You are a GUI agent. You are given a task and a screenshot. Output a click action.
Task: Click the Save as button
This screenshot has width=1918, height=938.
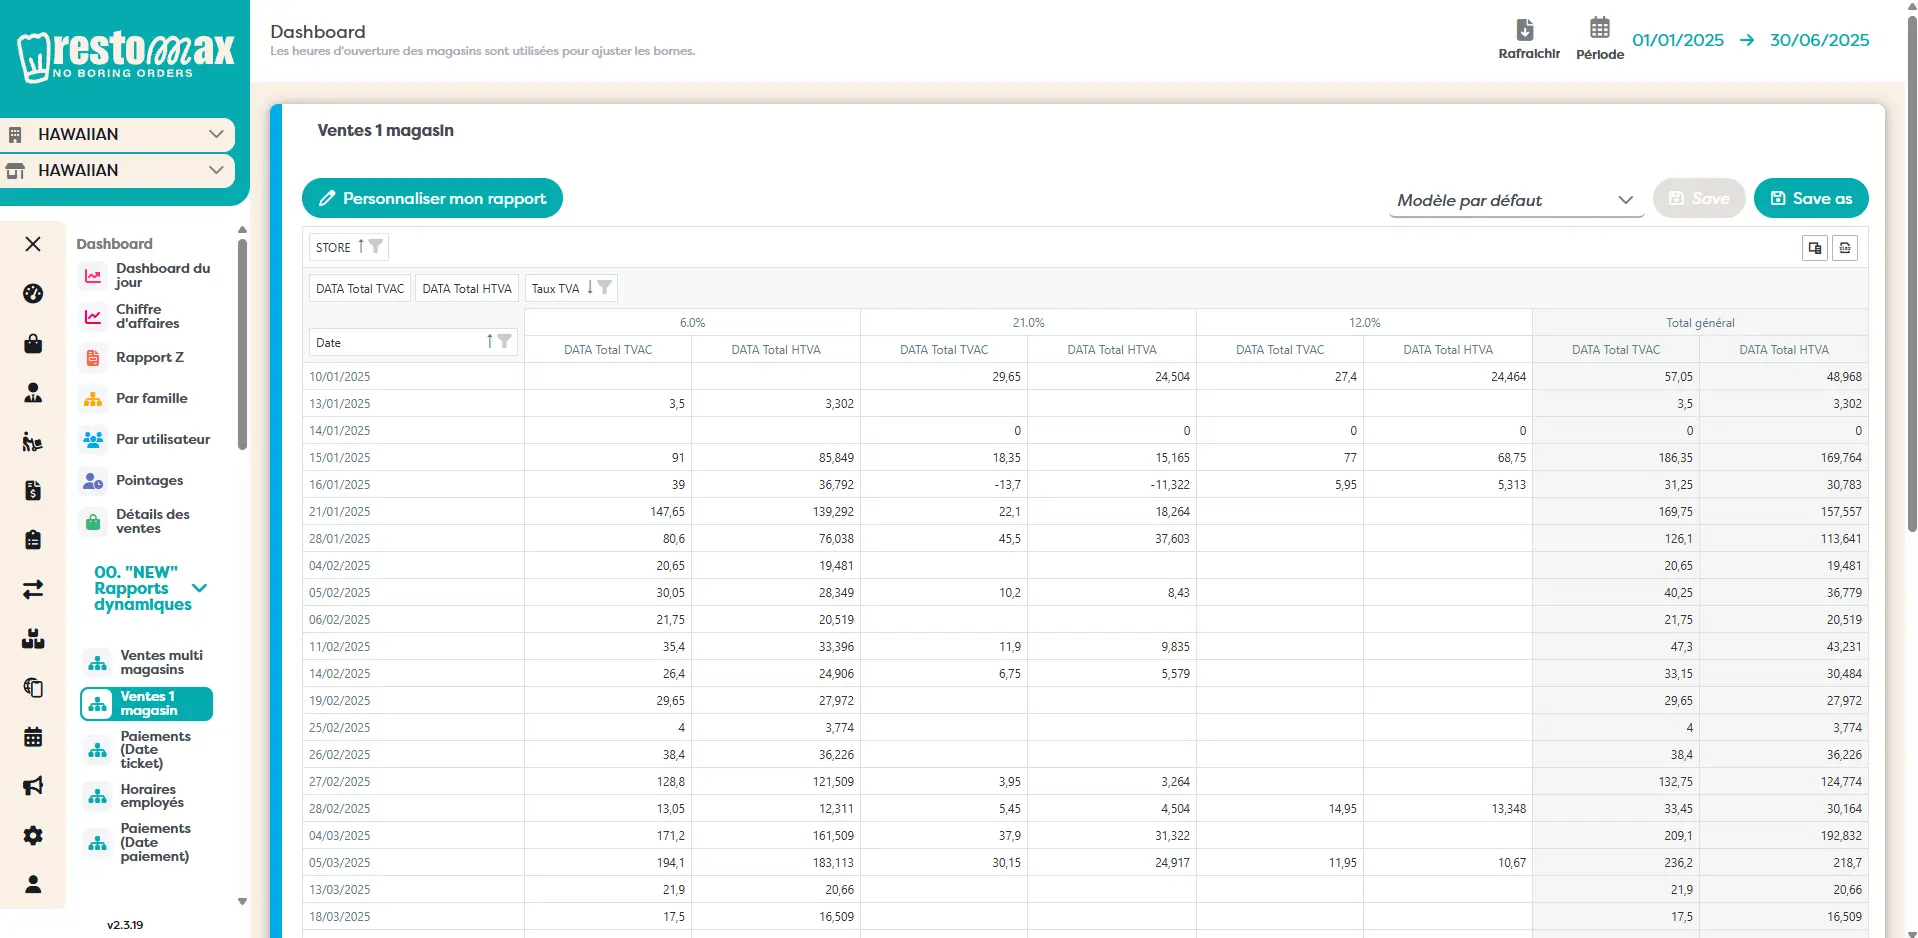pyautogui.click(x=1811, y=198)
